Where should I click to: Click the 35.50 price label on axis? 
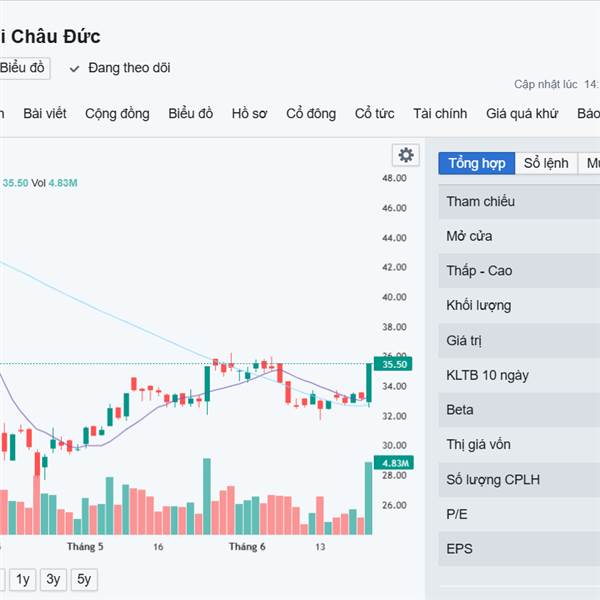393,364
